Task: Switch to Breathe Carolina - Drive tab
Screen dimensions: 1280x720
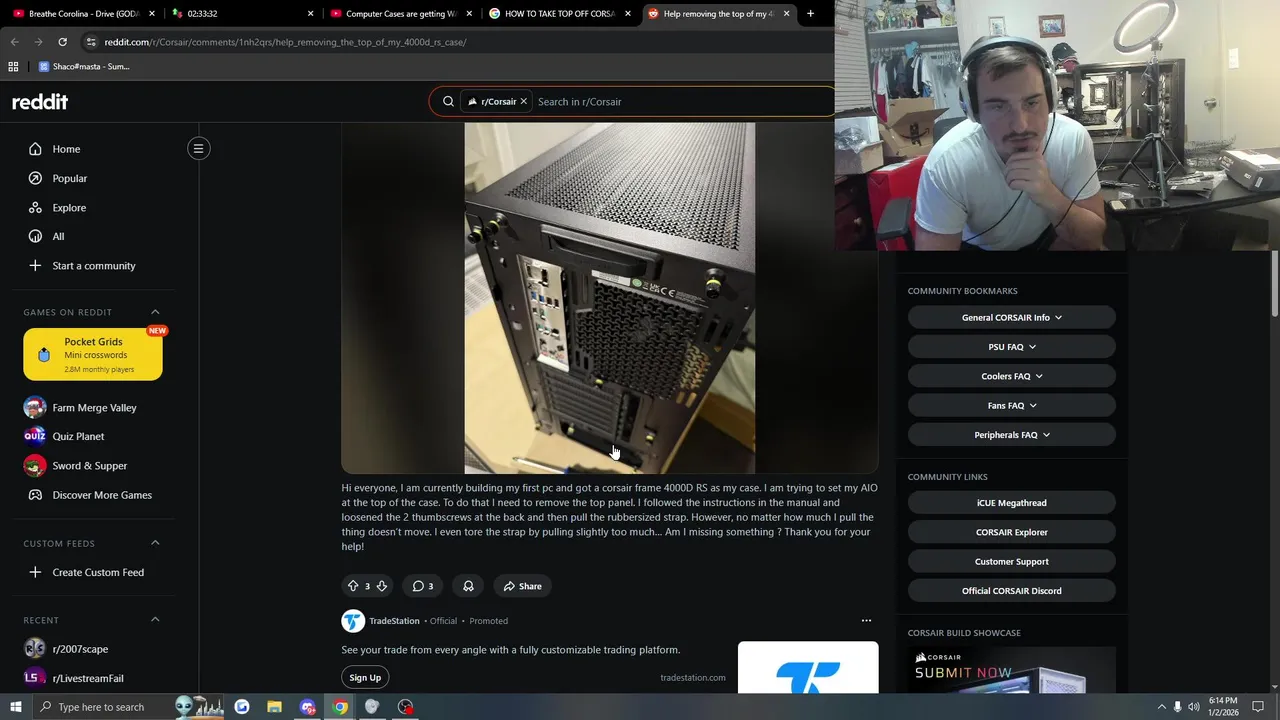Action: [82, 14]
